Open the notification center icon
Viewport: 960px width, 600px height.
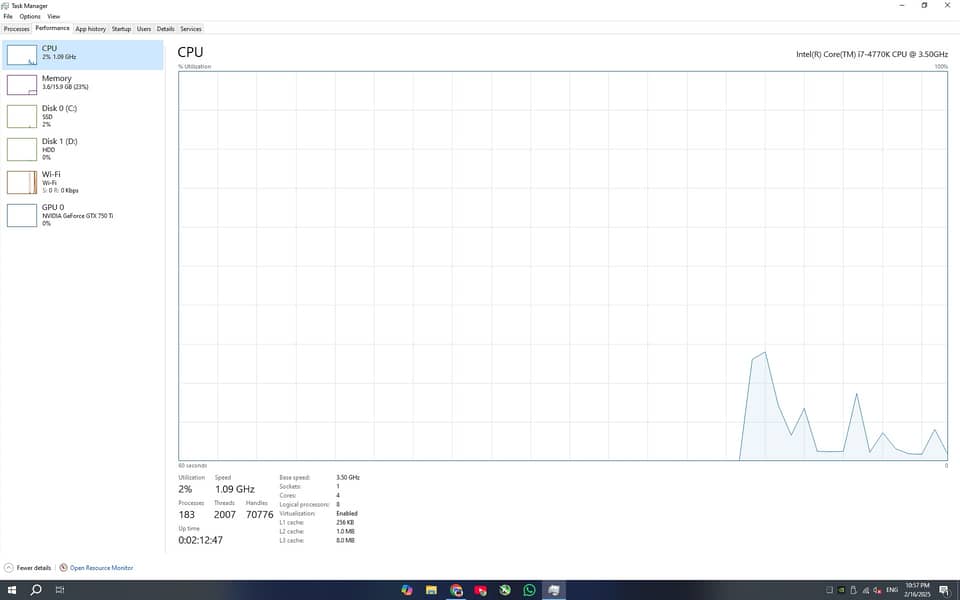(x=944, y=590)
